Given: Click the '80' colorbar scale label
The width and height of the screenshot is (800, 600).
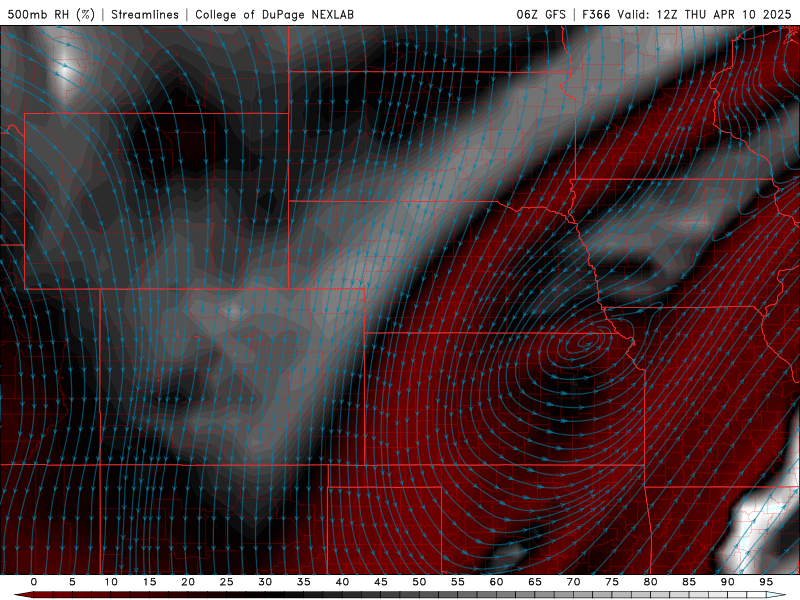Looking at the screenshot, I should (650, 582).
